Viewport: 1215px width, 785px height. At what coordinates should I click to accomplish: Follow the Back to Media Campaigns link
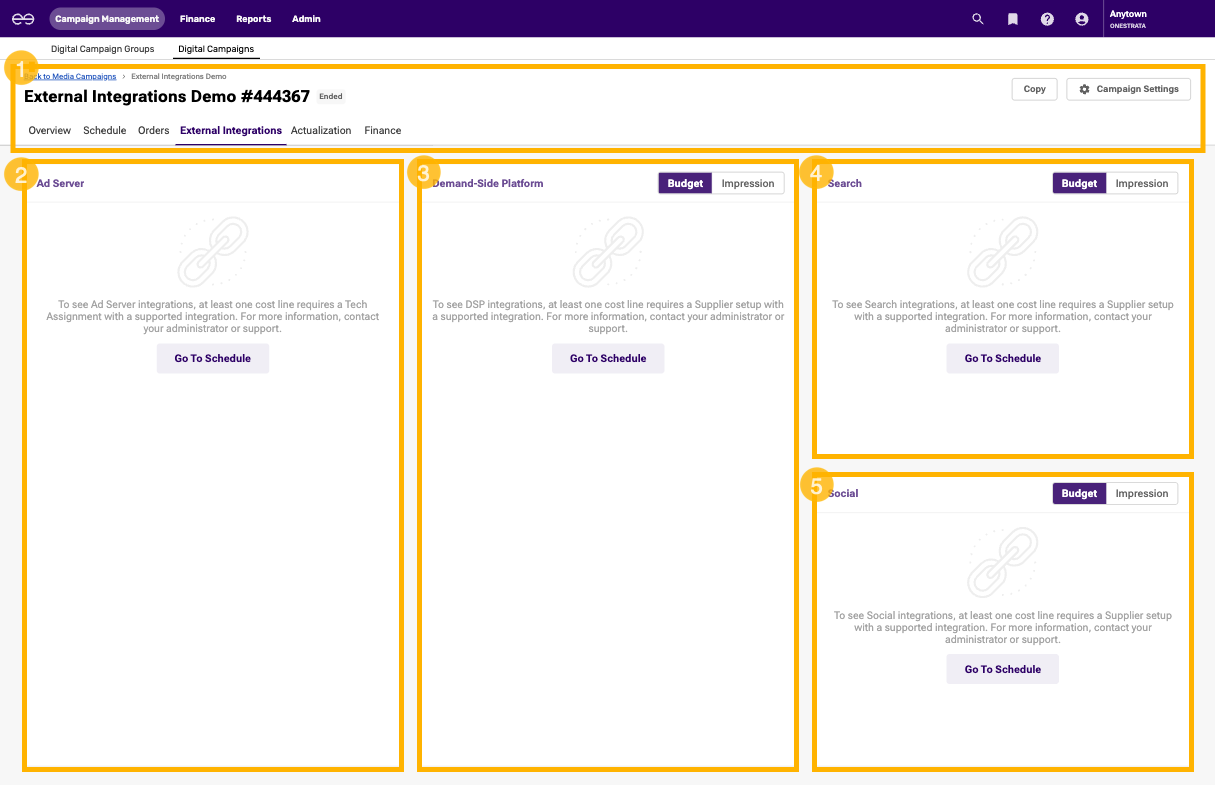tap(76, 76)
